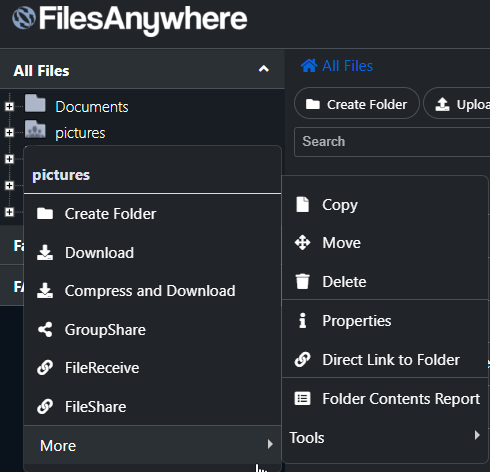Click the folder icon in Create Folder button
Viewport: 490px width, 472px height.
313,104
